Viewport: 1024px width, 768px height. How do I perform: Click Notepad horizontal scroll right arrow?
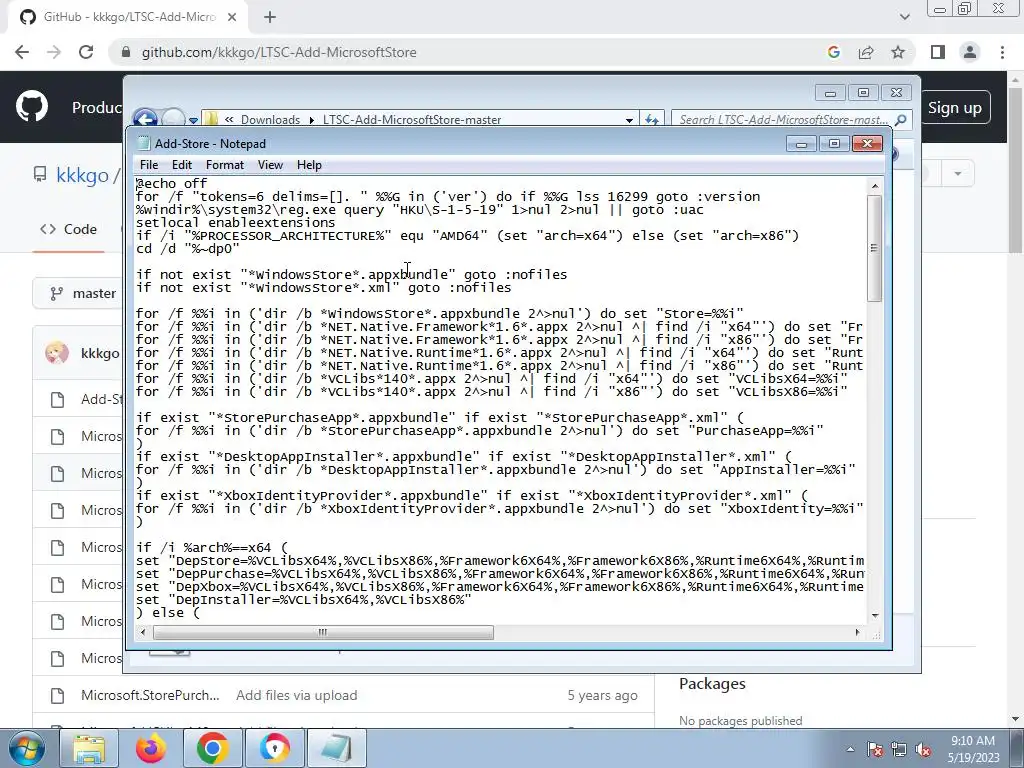pos(858,632)
